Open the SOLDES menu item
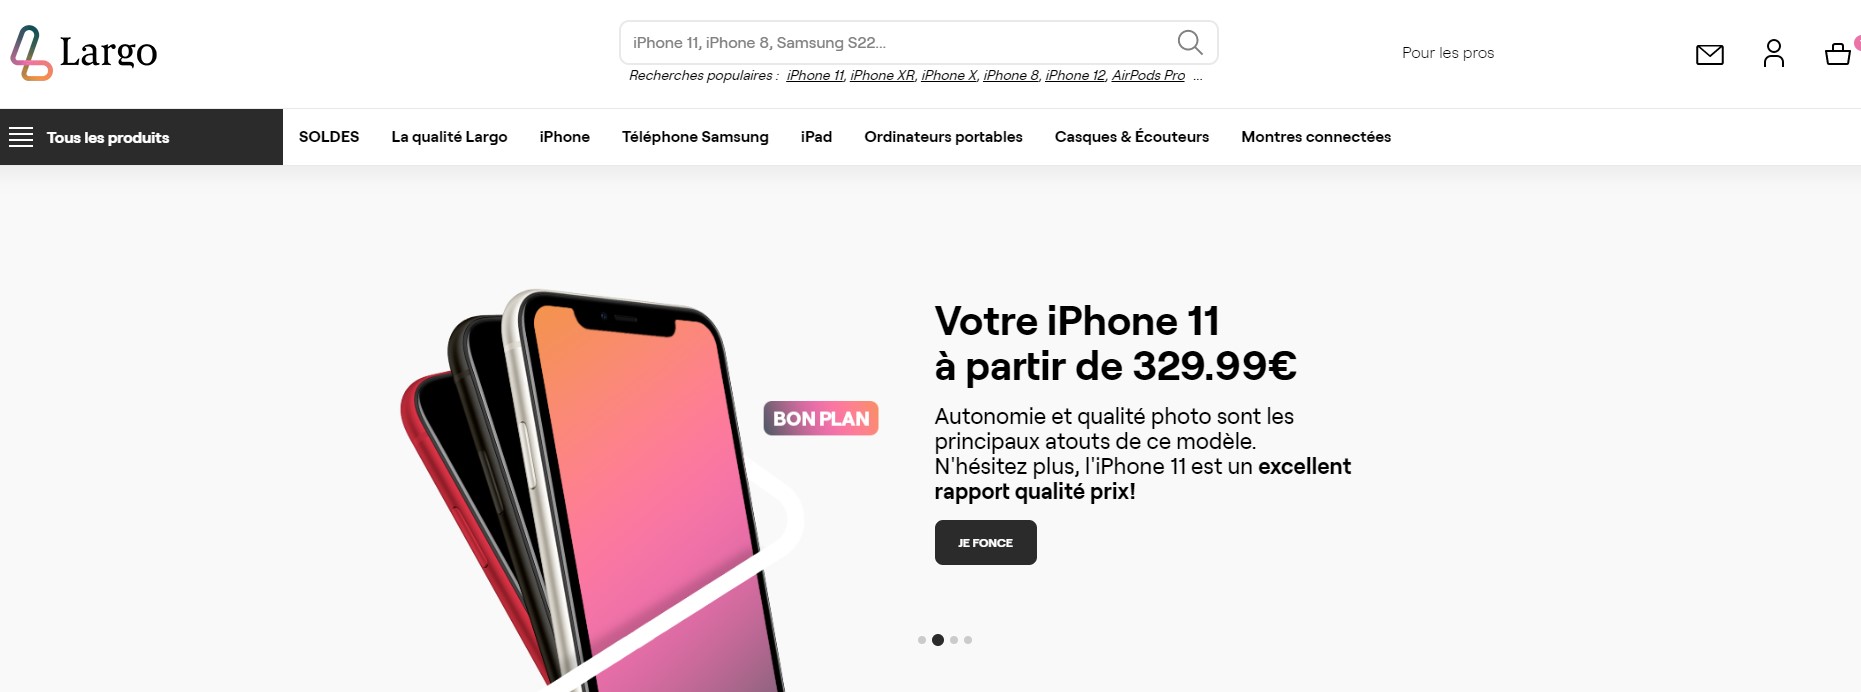This screenshot has width=1861, height=692. point(329,137)
